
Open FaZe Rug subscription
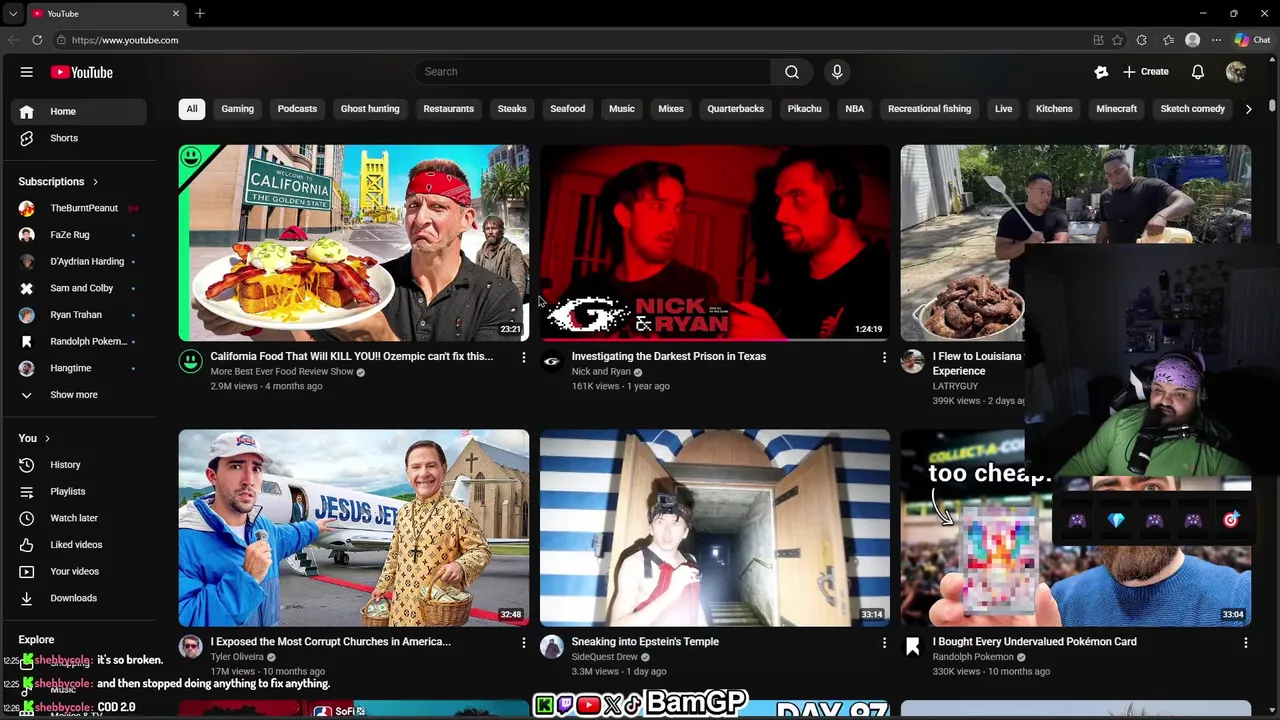point(78,235)
